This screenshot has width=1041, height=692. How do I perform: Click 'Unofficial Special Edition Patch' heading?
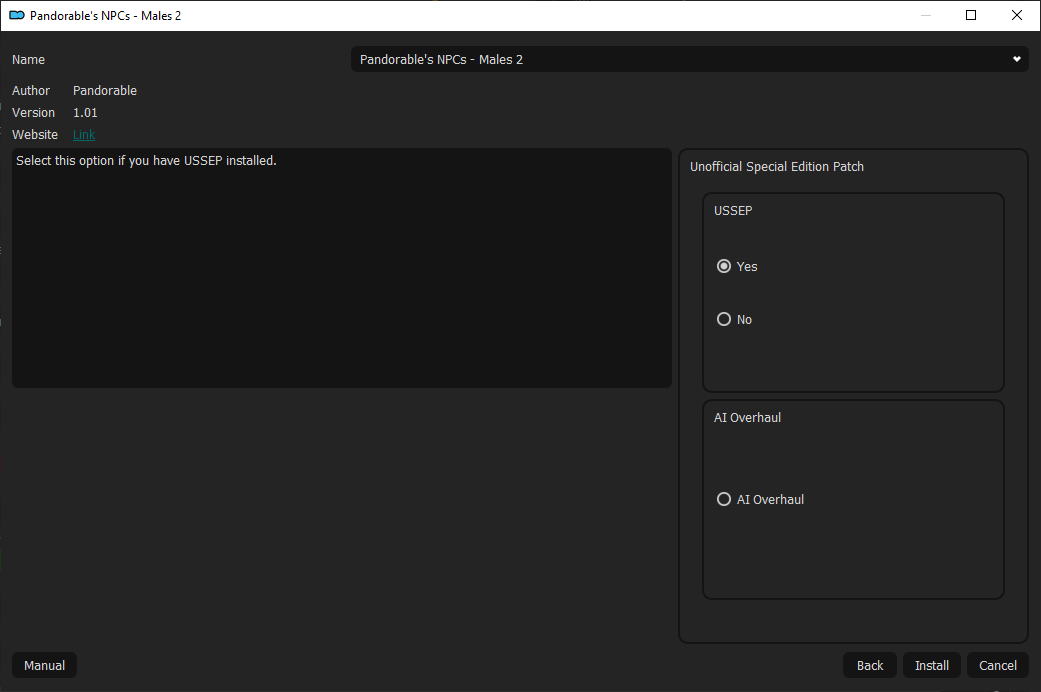point(777,167)
